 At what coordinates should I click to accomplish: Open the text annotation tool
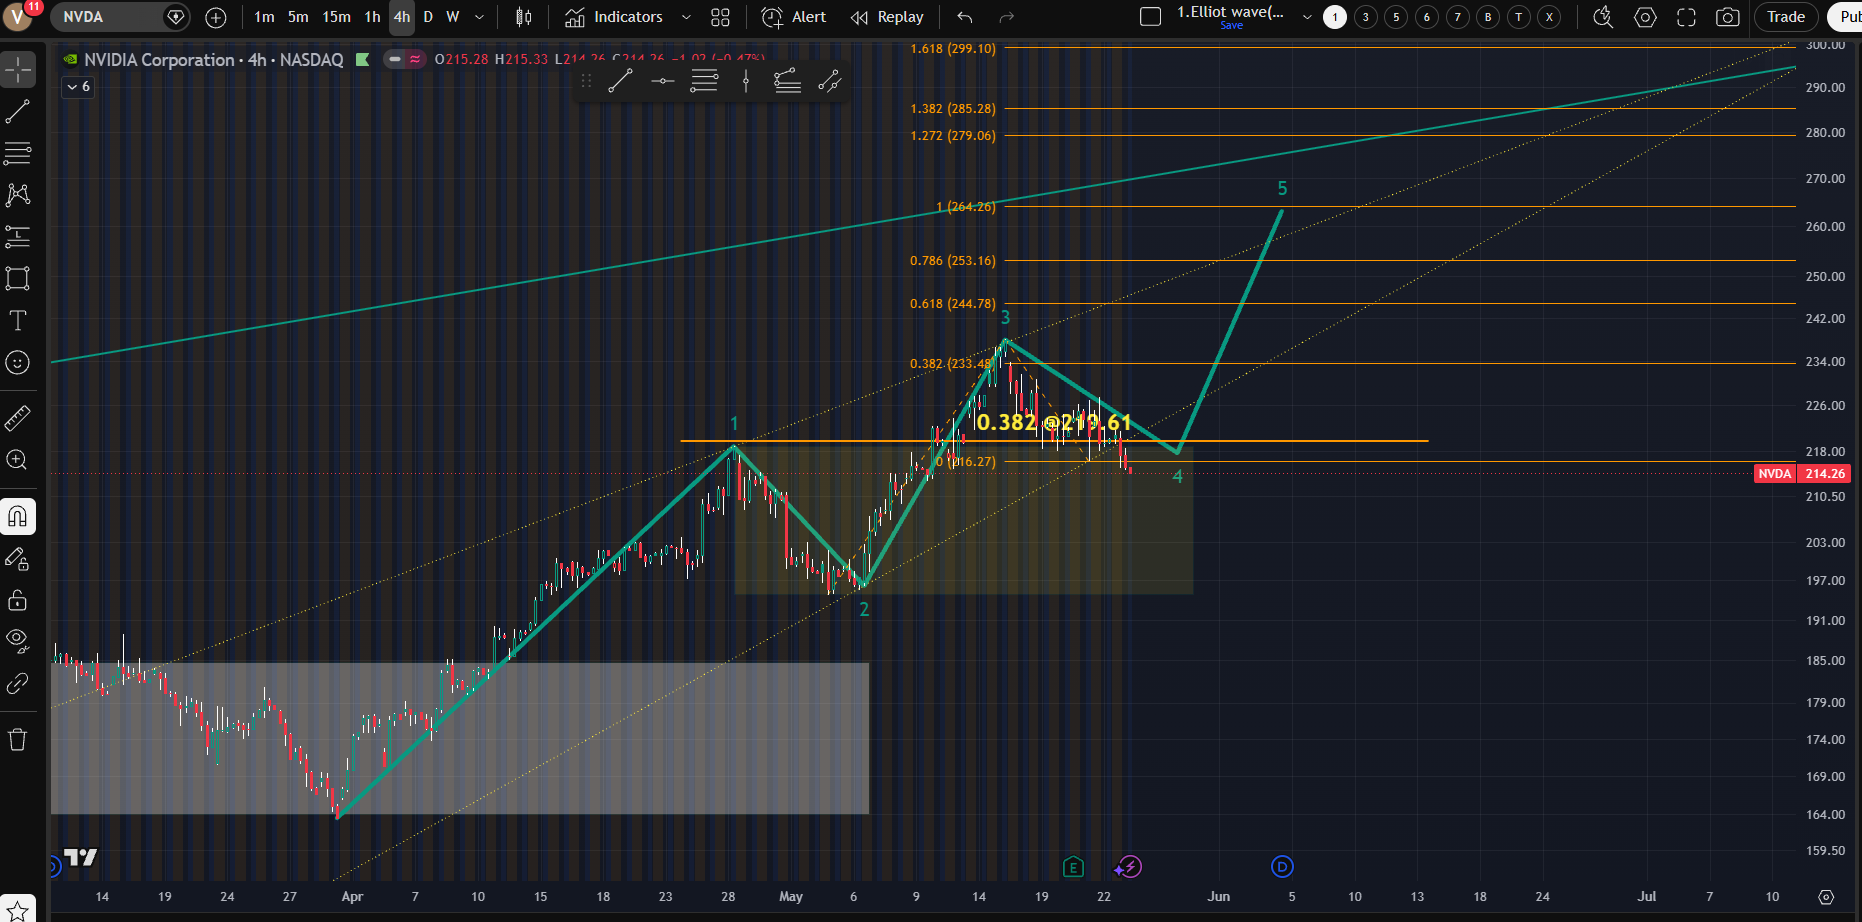click(18, 320)
